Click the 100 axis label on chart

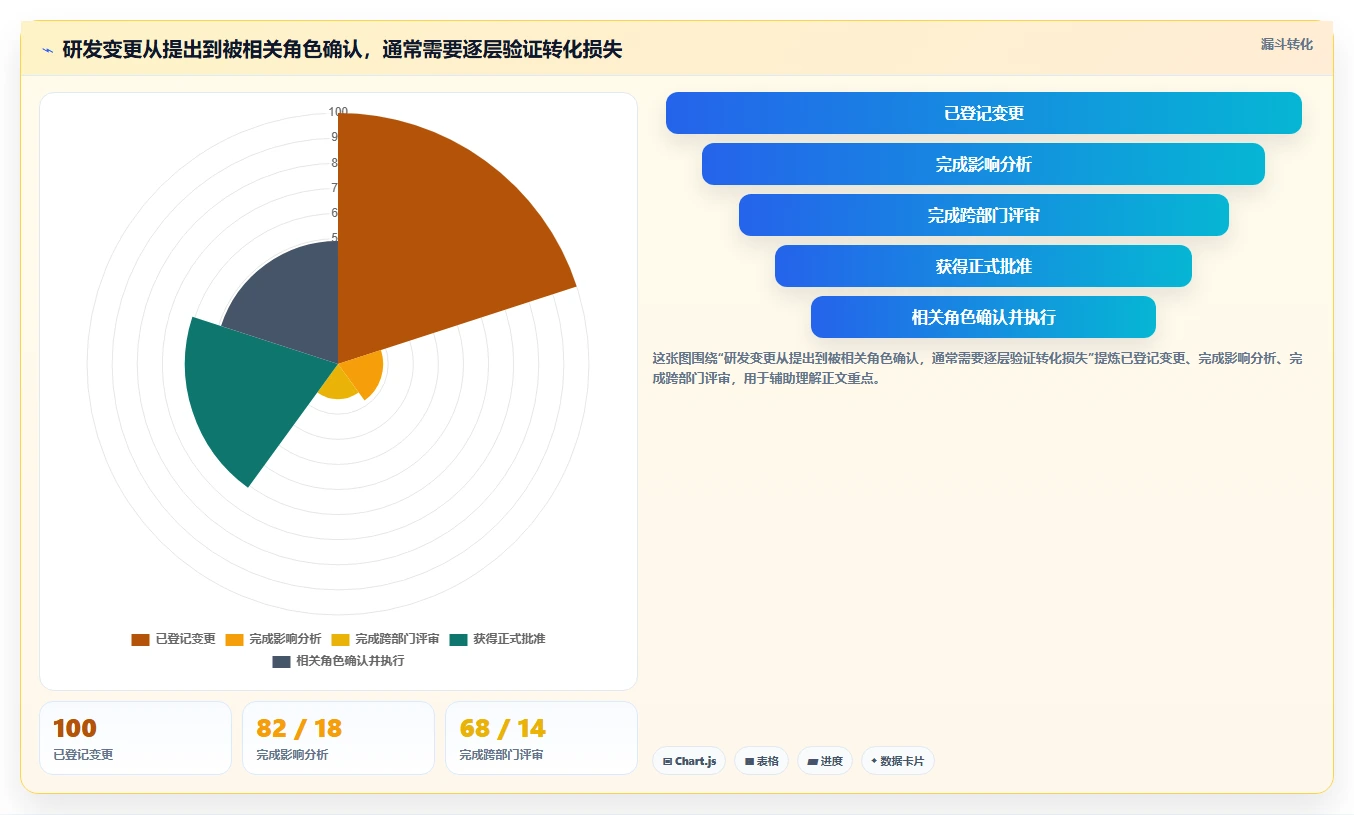338,112
